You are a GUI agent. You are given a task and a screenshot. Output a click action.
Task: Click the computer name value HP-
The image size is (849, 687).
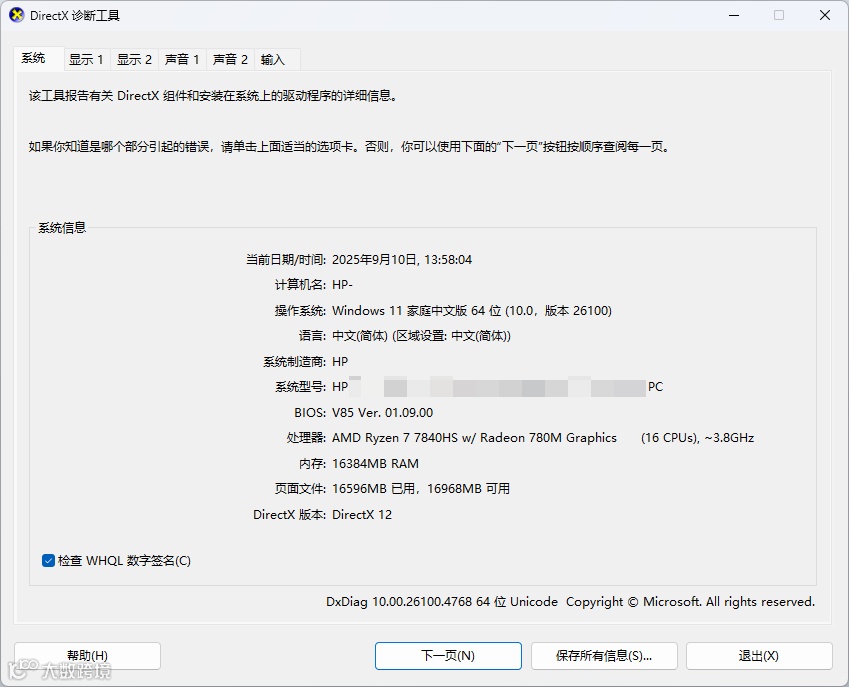(342, 285)
